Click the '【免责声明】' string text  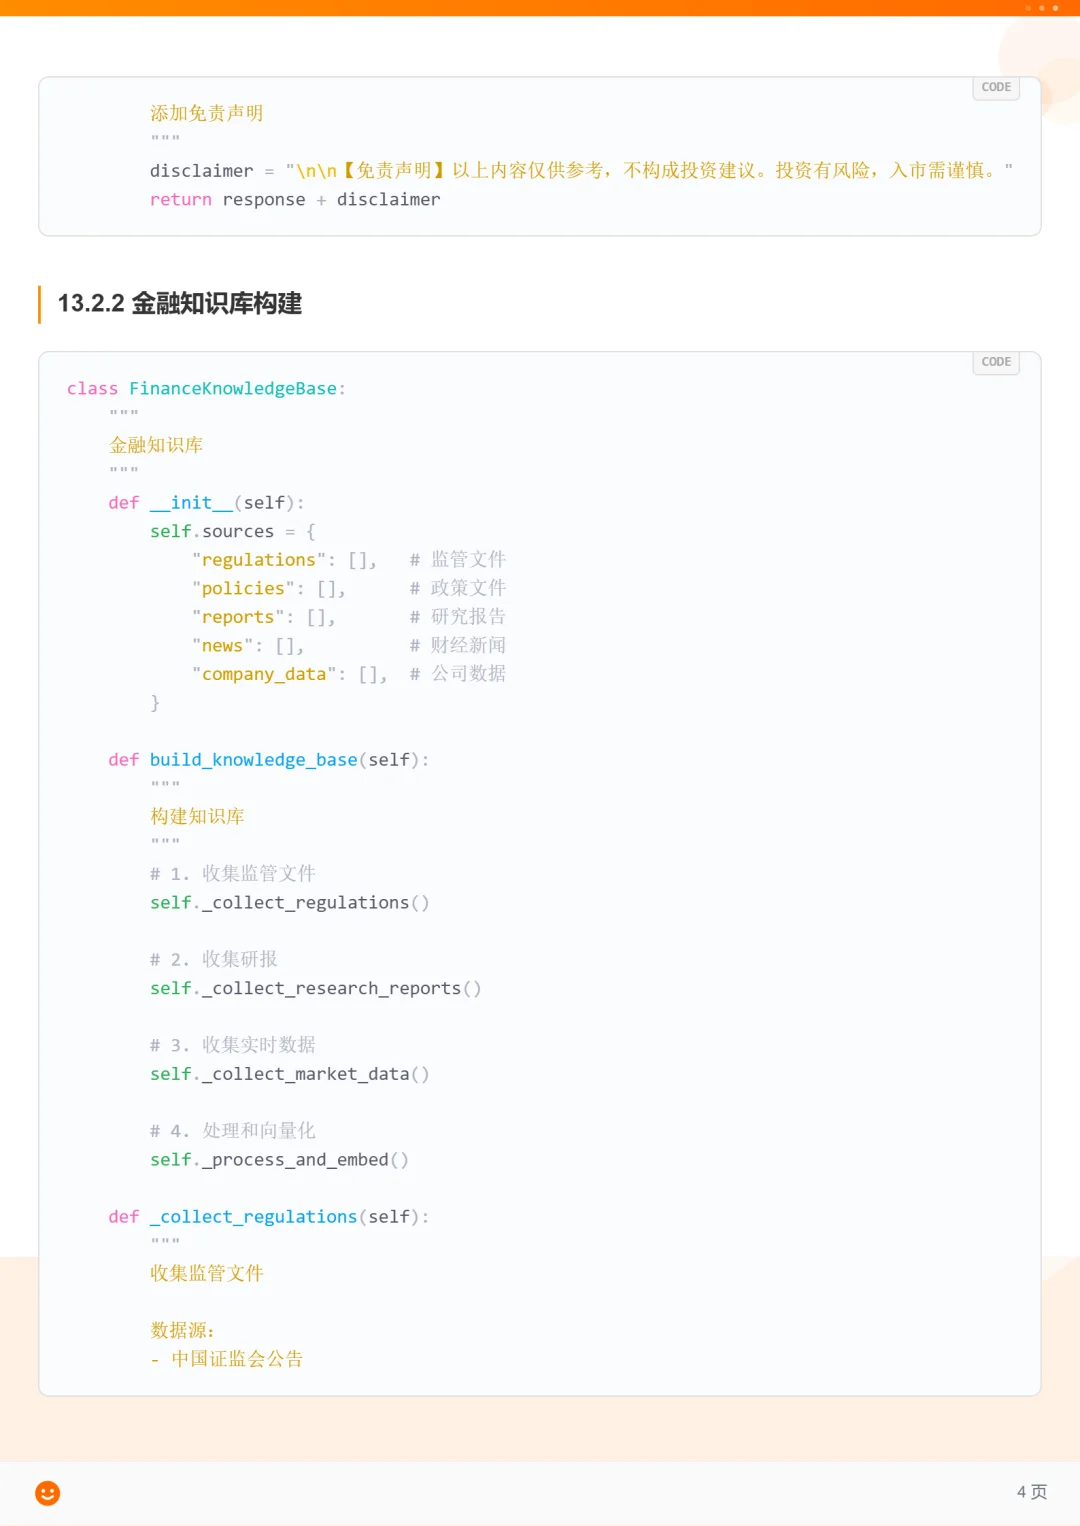[x=393, y=171]
